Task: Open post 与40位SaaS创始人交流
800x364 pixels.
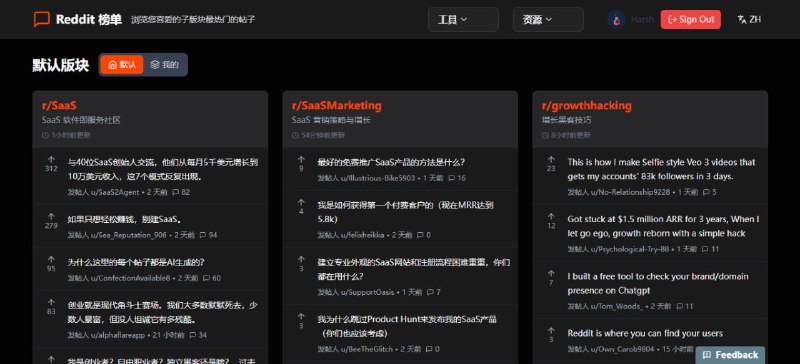Action: pos(163,169)
